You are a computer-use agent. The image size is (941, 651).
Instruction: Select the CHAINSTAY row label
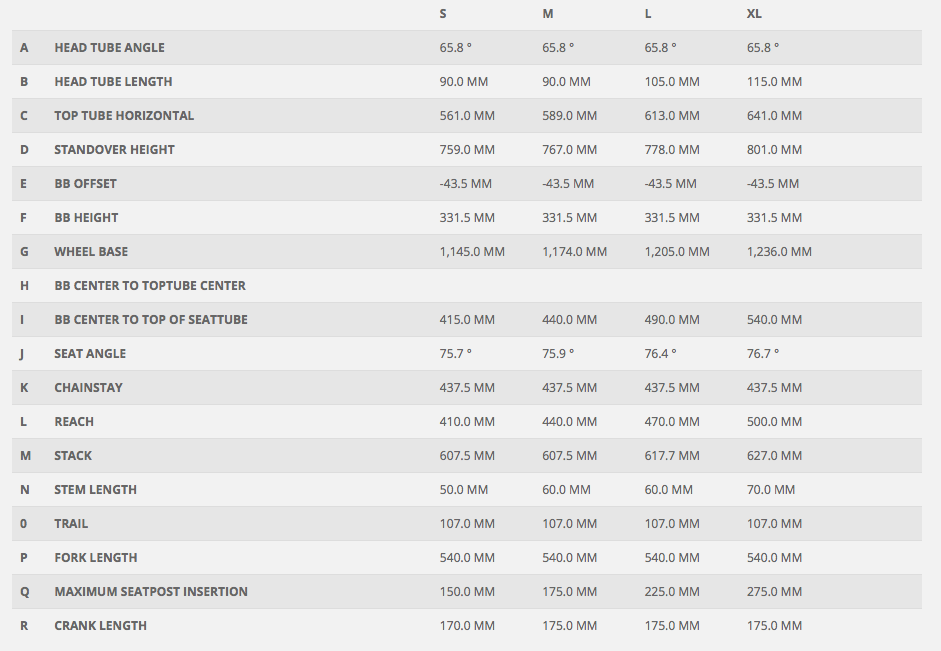click(x=88, y=388)
